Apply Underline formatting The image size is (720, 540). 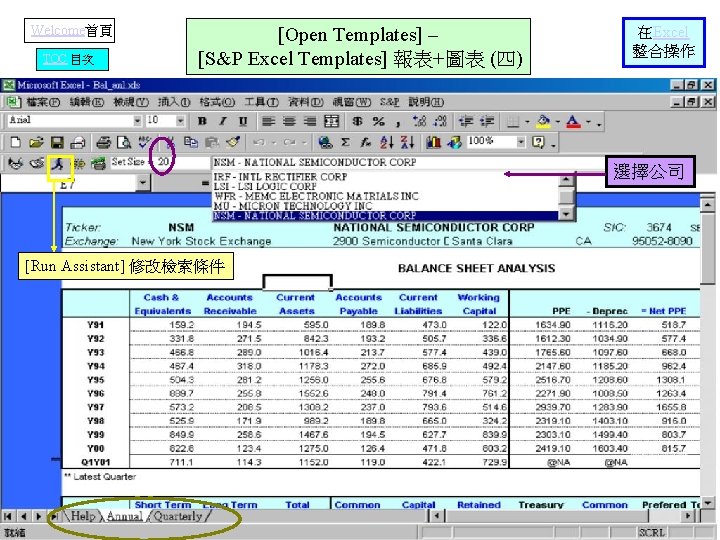243,121
